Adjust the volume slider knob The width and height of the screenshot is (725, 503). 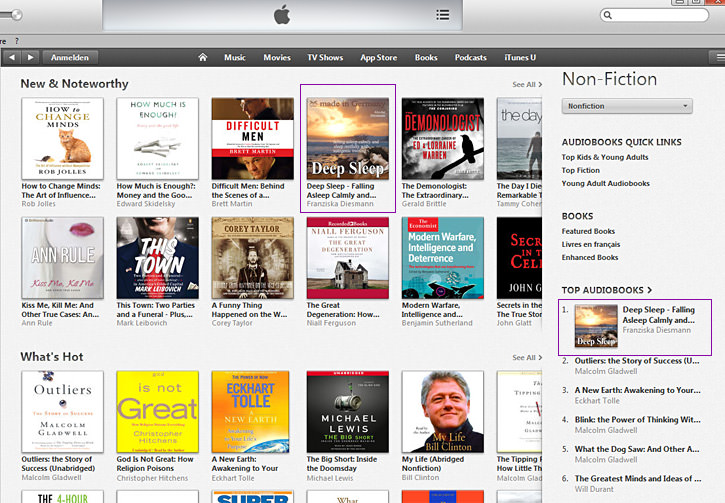point(17,15)
